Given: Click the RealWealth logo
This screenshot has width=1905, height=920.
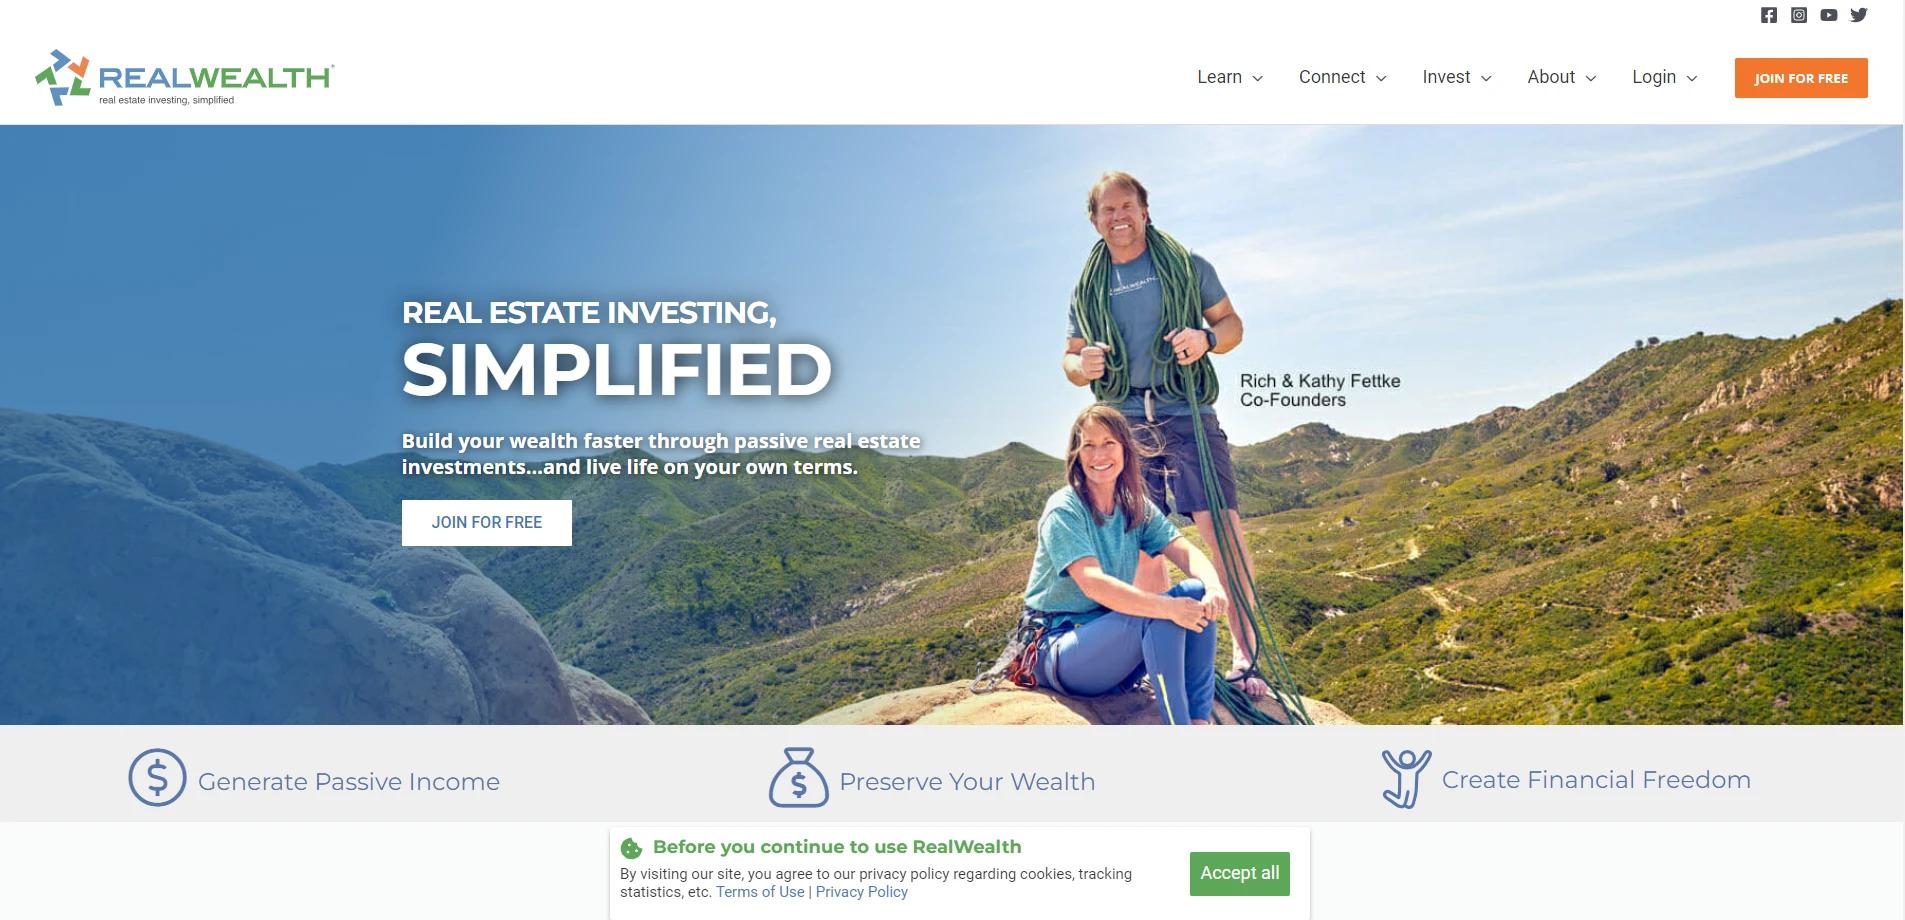Looking at the screenshot, I should point(185,78).
